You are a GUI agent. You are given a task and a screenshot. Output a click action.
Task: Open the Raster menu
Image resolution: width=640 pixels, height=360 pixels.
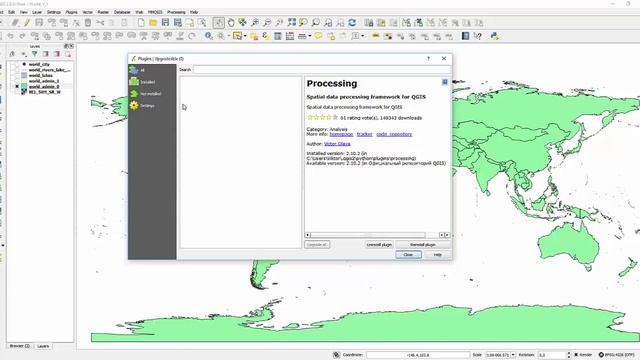[x=103, y=12]
